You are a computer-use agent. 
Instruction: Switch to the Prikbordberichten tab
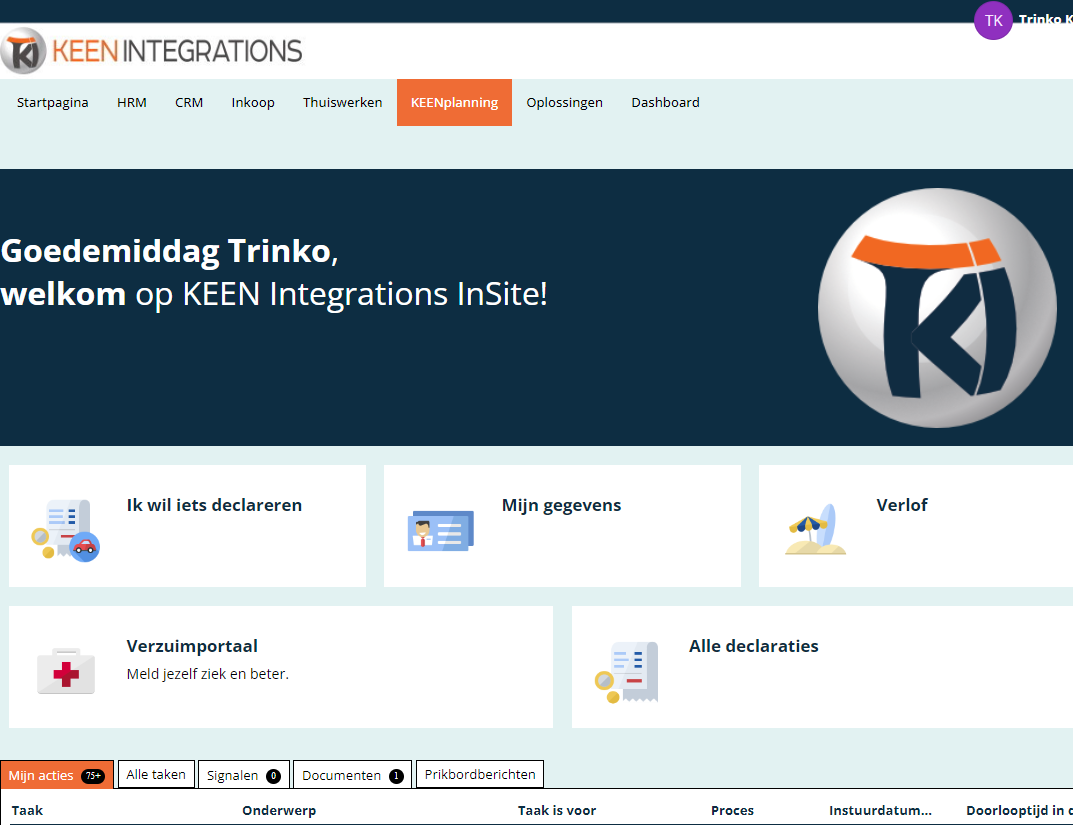pyautogui.click(x=480, y=774)
